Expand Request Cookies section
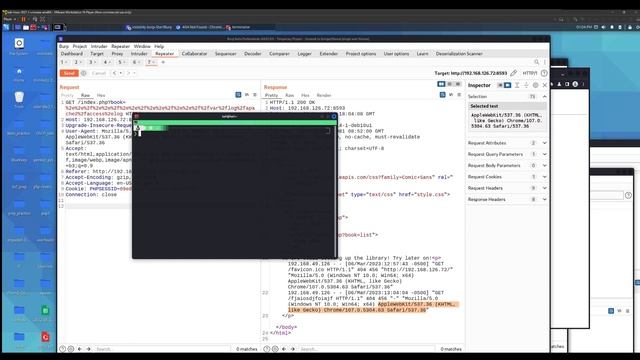 [x=544, y=177]
